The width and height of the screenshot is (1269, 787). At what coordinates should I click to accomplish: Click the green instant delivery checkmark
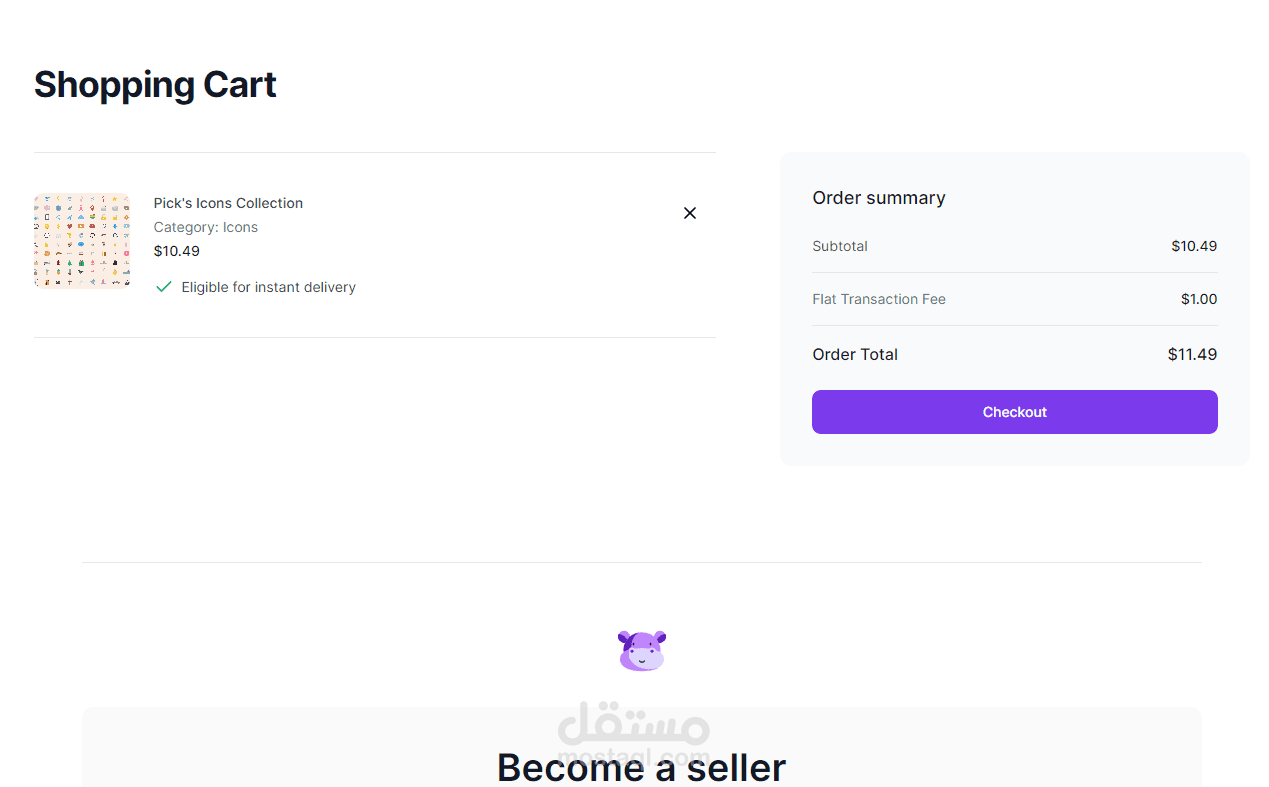point(164,287)
